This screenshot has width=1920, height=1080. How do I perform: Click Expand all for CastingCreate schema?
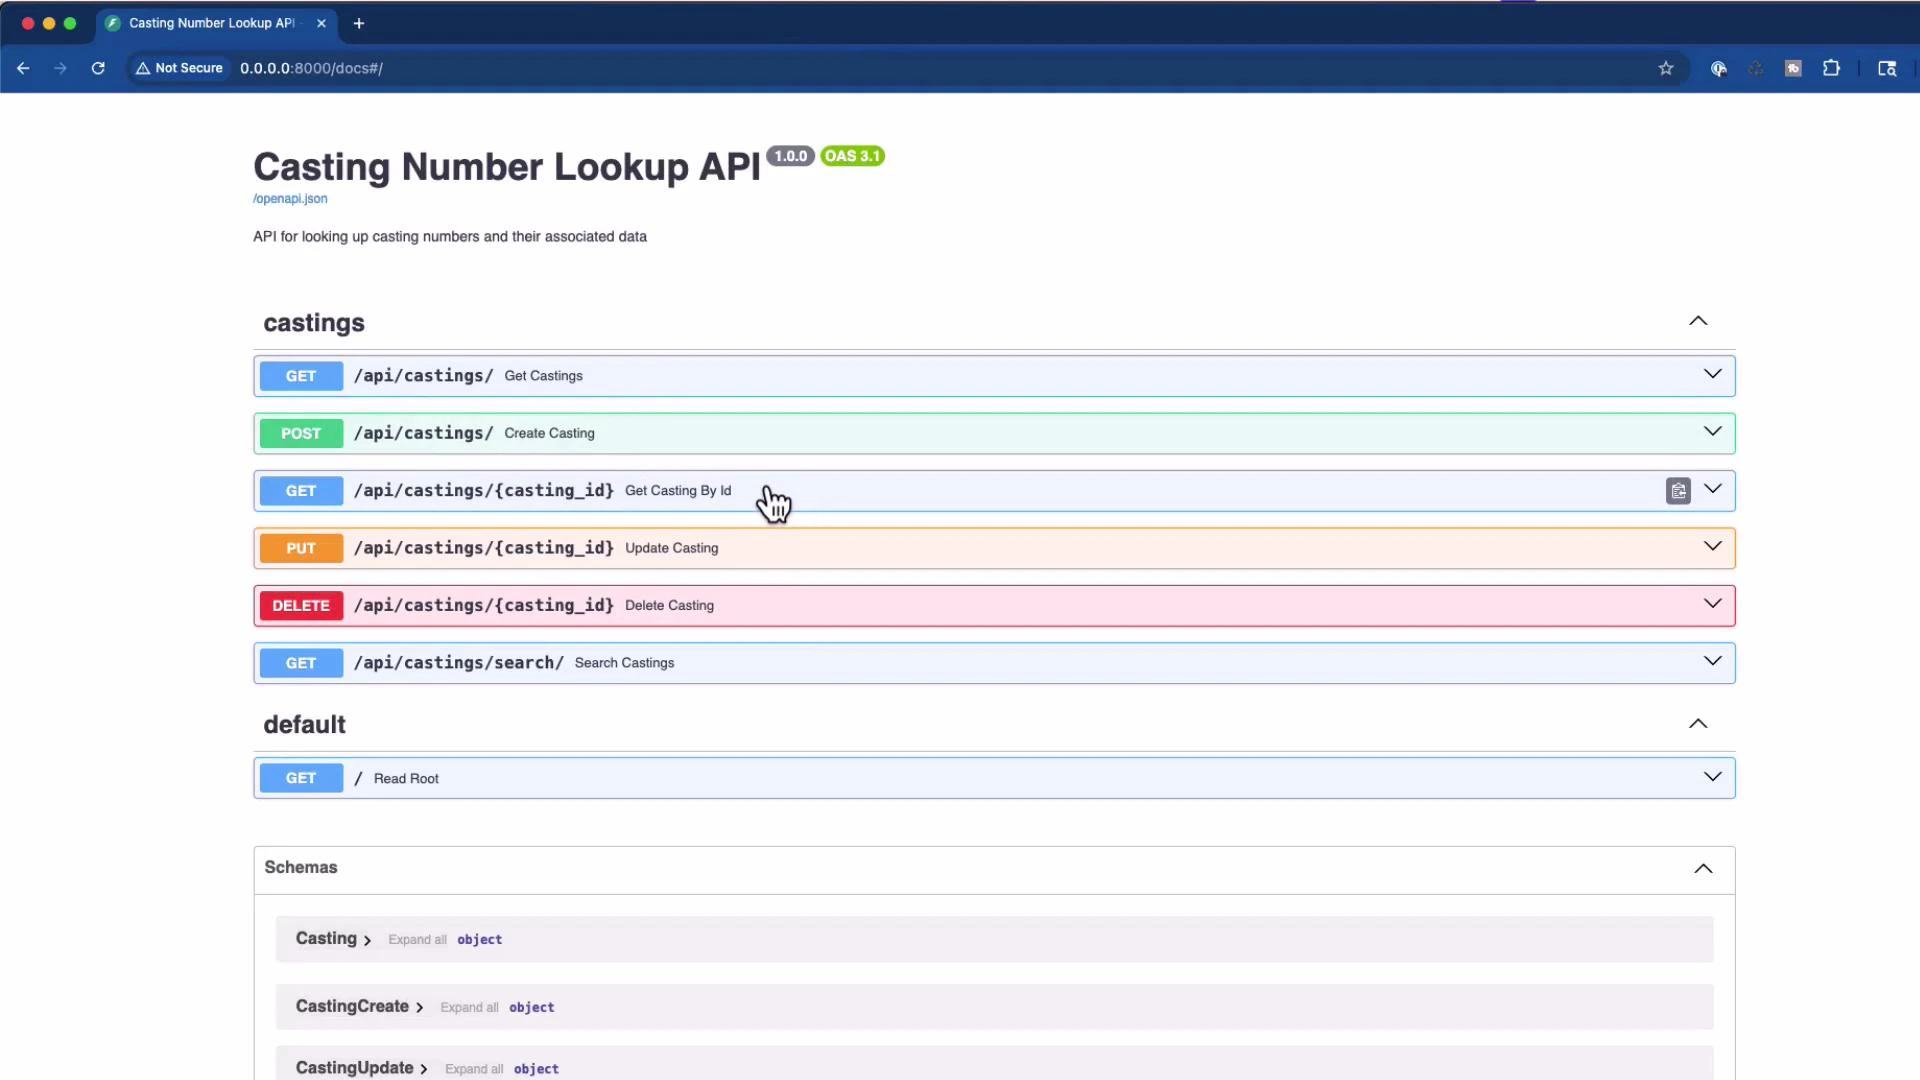coord(469,1007)
